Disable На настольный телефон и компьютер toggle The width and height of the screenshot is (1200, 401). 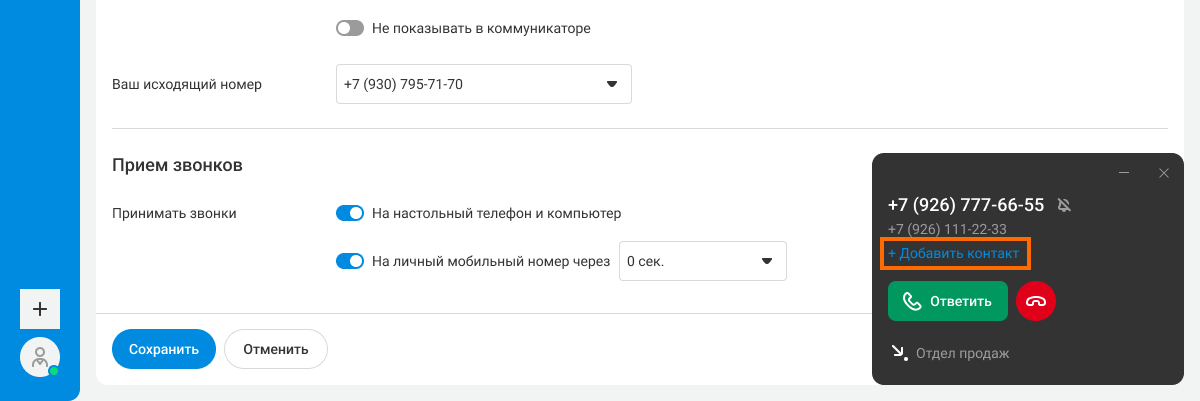click(349, 213)
